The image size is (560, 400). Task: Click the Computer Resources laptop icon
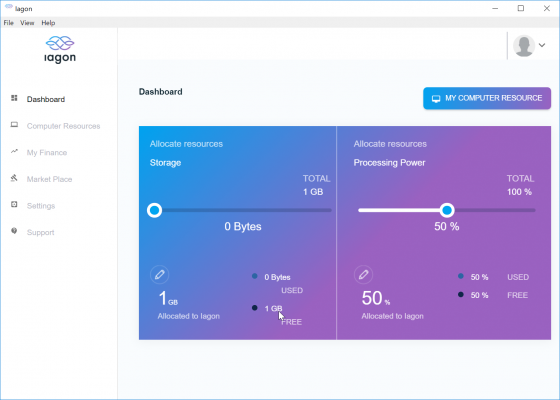[x=14, y=125]
